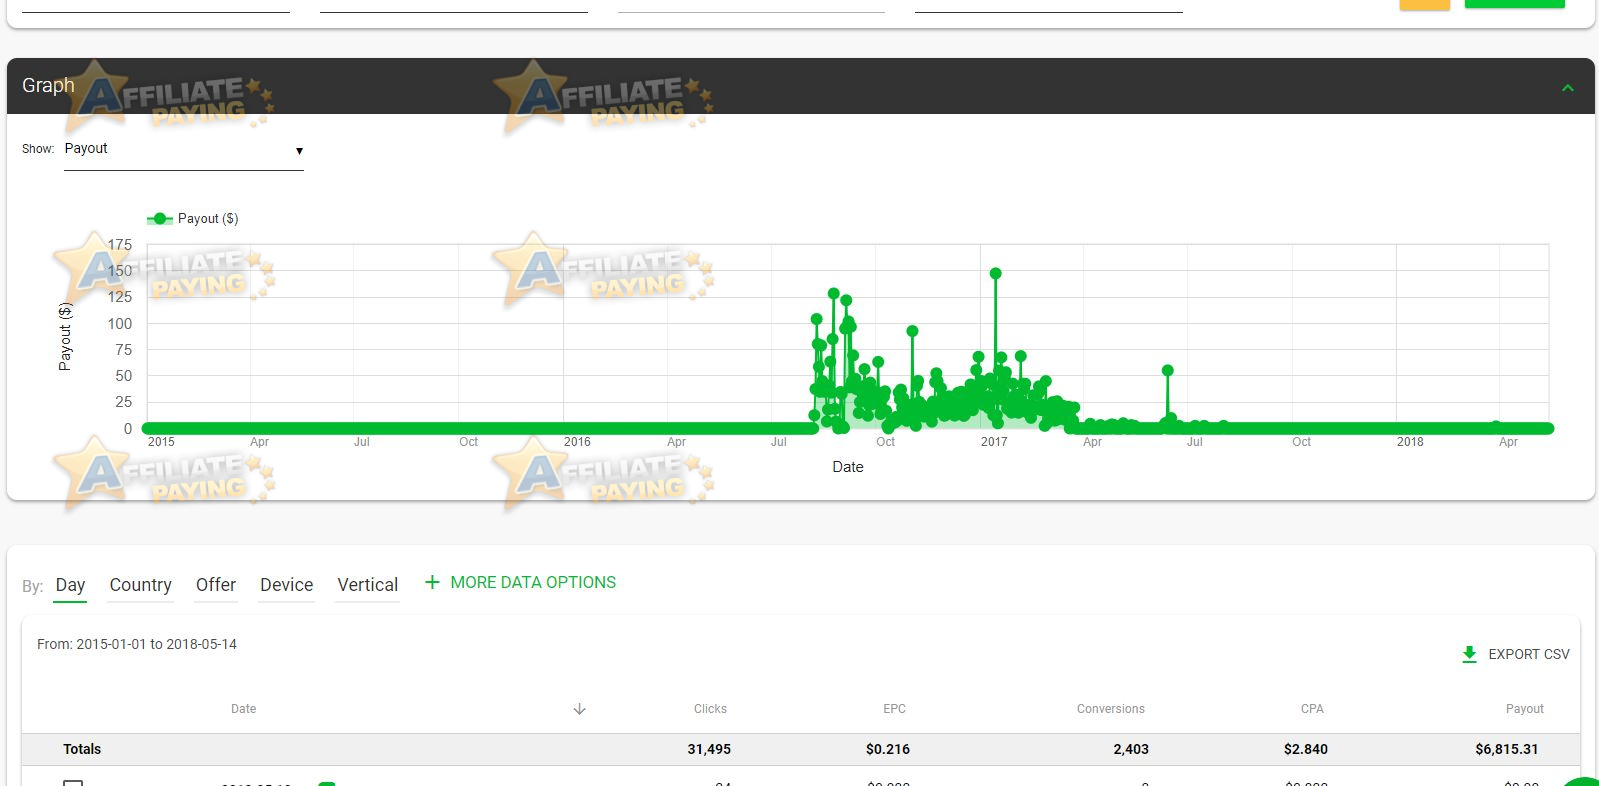
Task: Select the Totals EPC value $0.216
Action: 888,749
